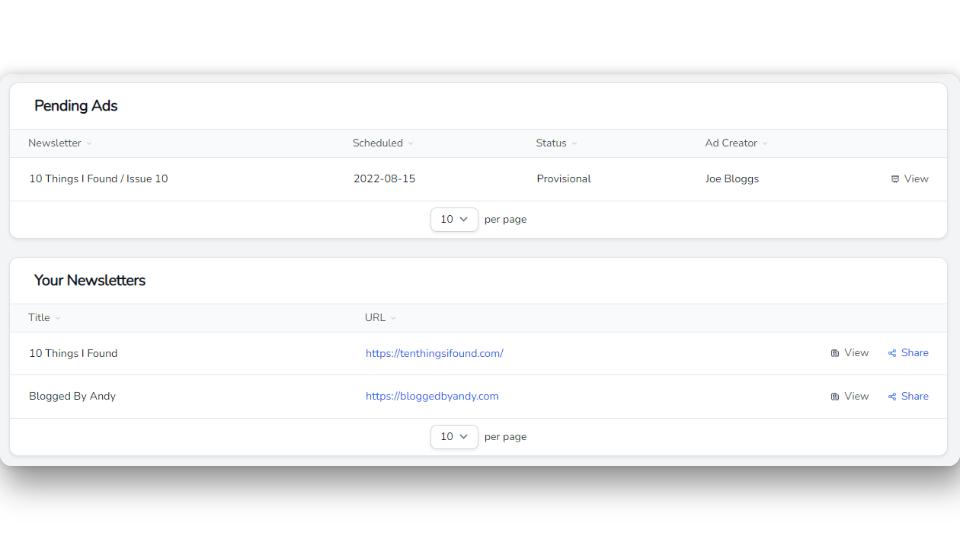This screenshot has height=540, width=960.
Task: Open the bloggedbyandy.com URL link
Action: click(432, 396)
